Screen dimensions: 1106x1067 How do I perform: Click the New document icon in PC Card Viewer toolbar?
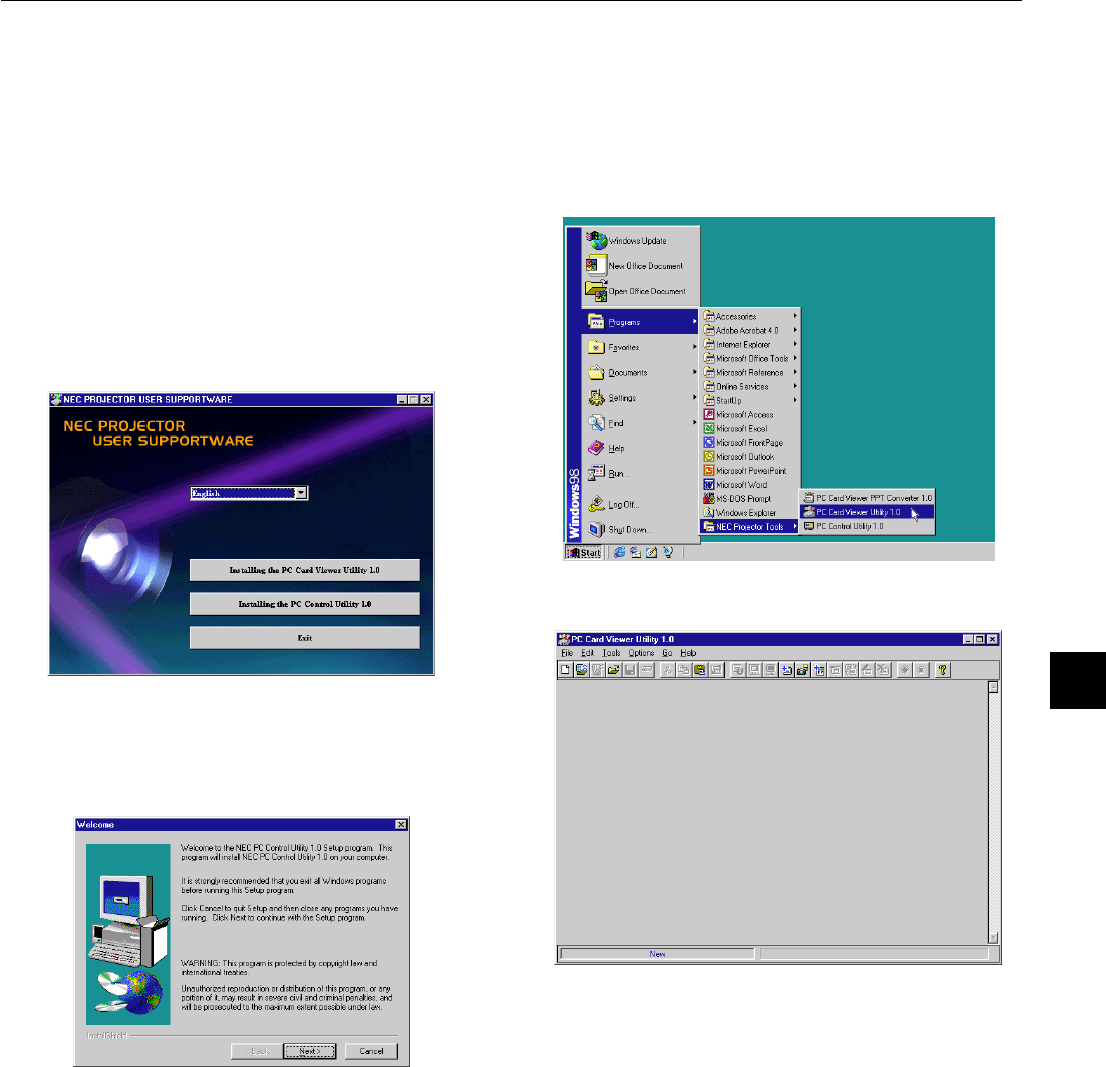point(565,670)
